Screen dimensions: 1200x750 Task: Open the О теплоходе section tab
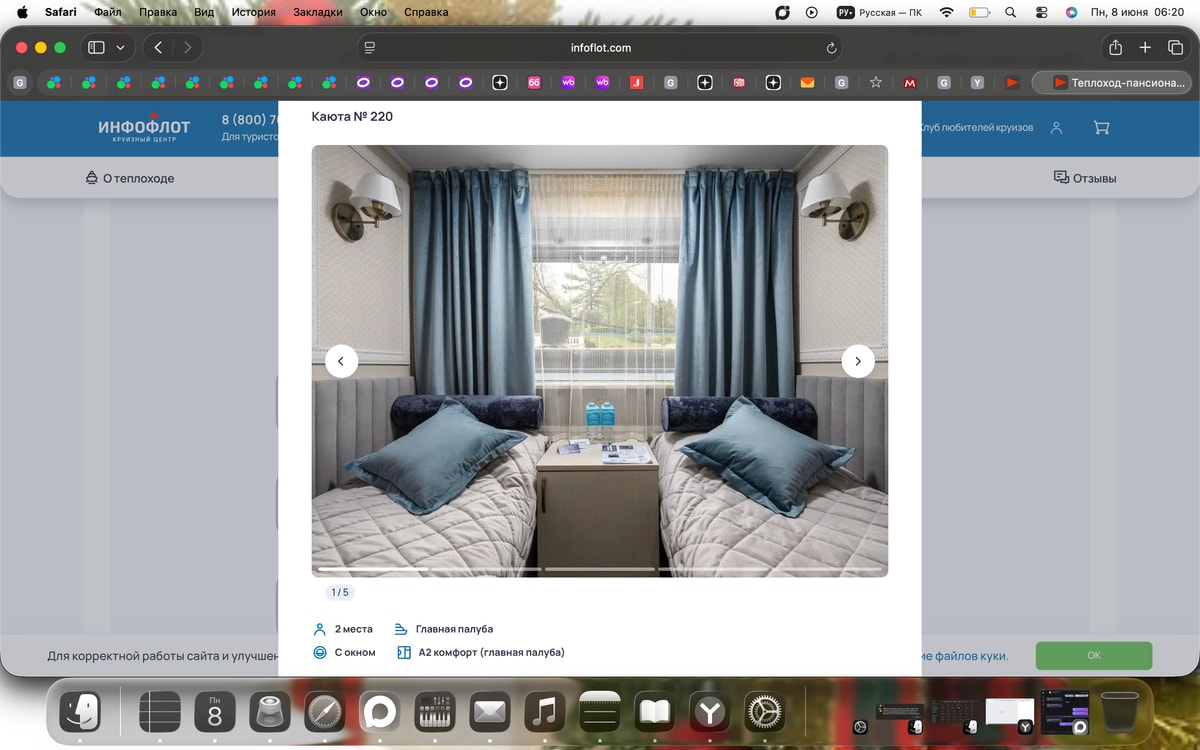[x=130, y=178]
